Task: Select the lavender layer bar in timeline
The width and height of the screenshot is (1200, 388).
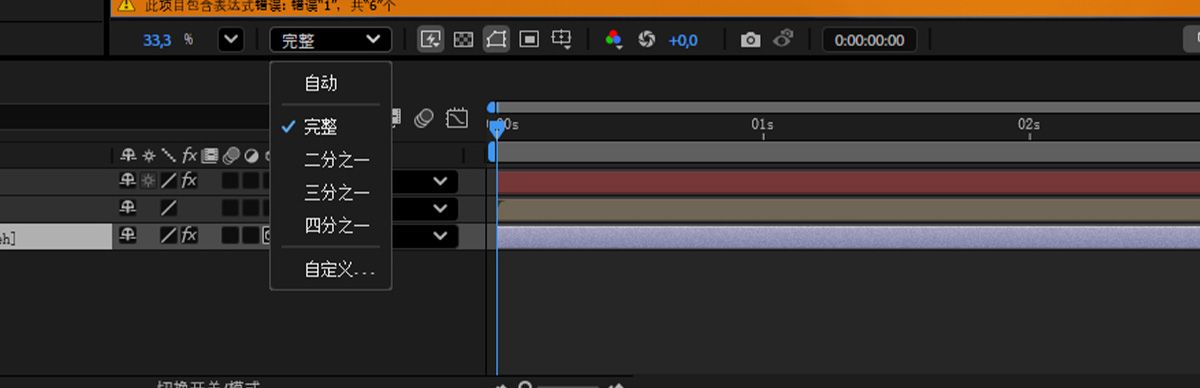Action: [848, 237]
